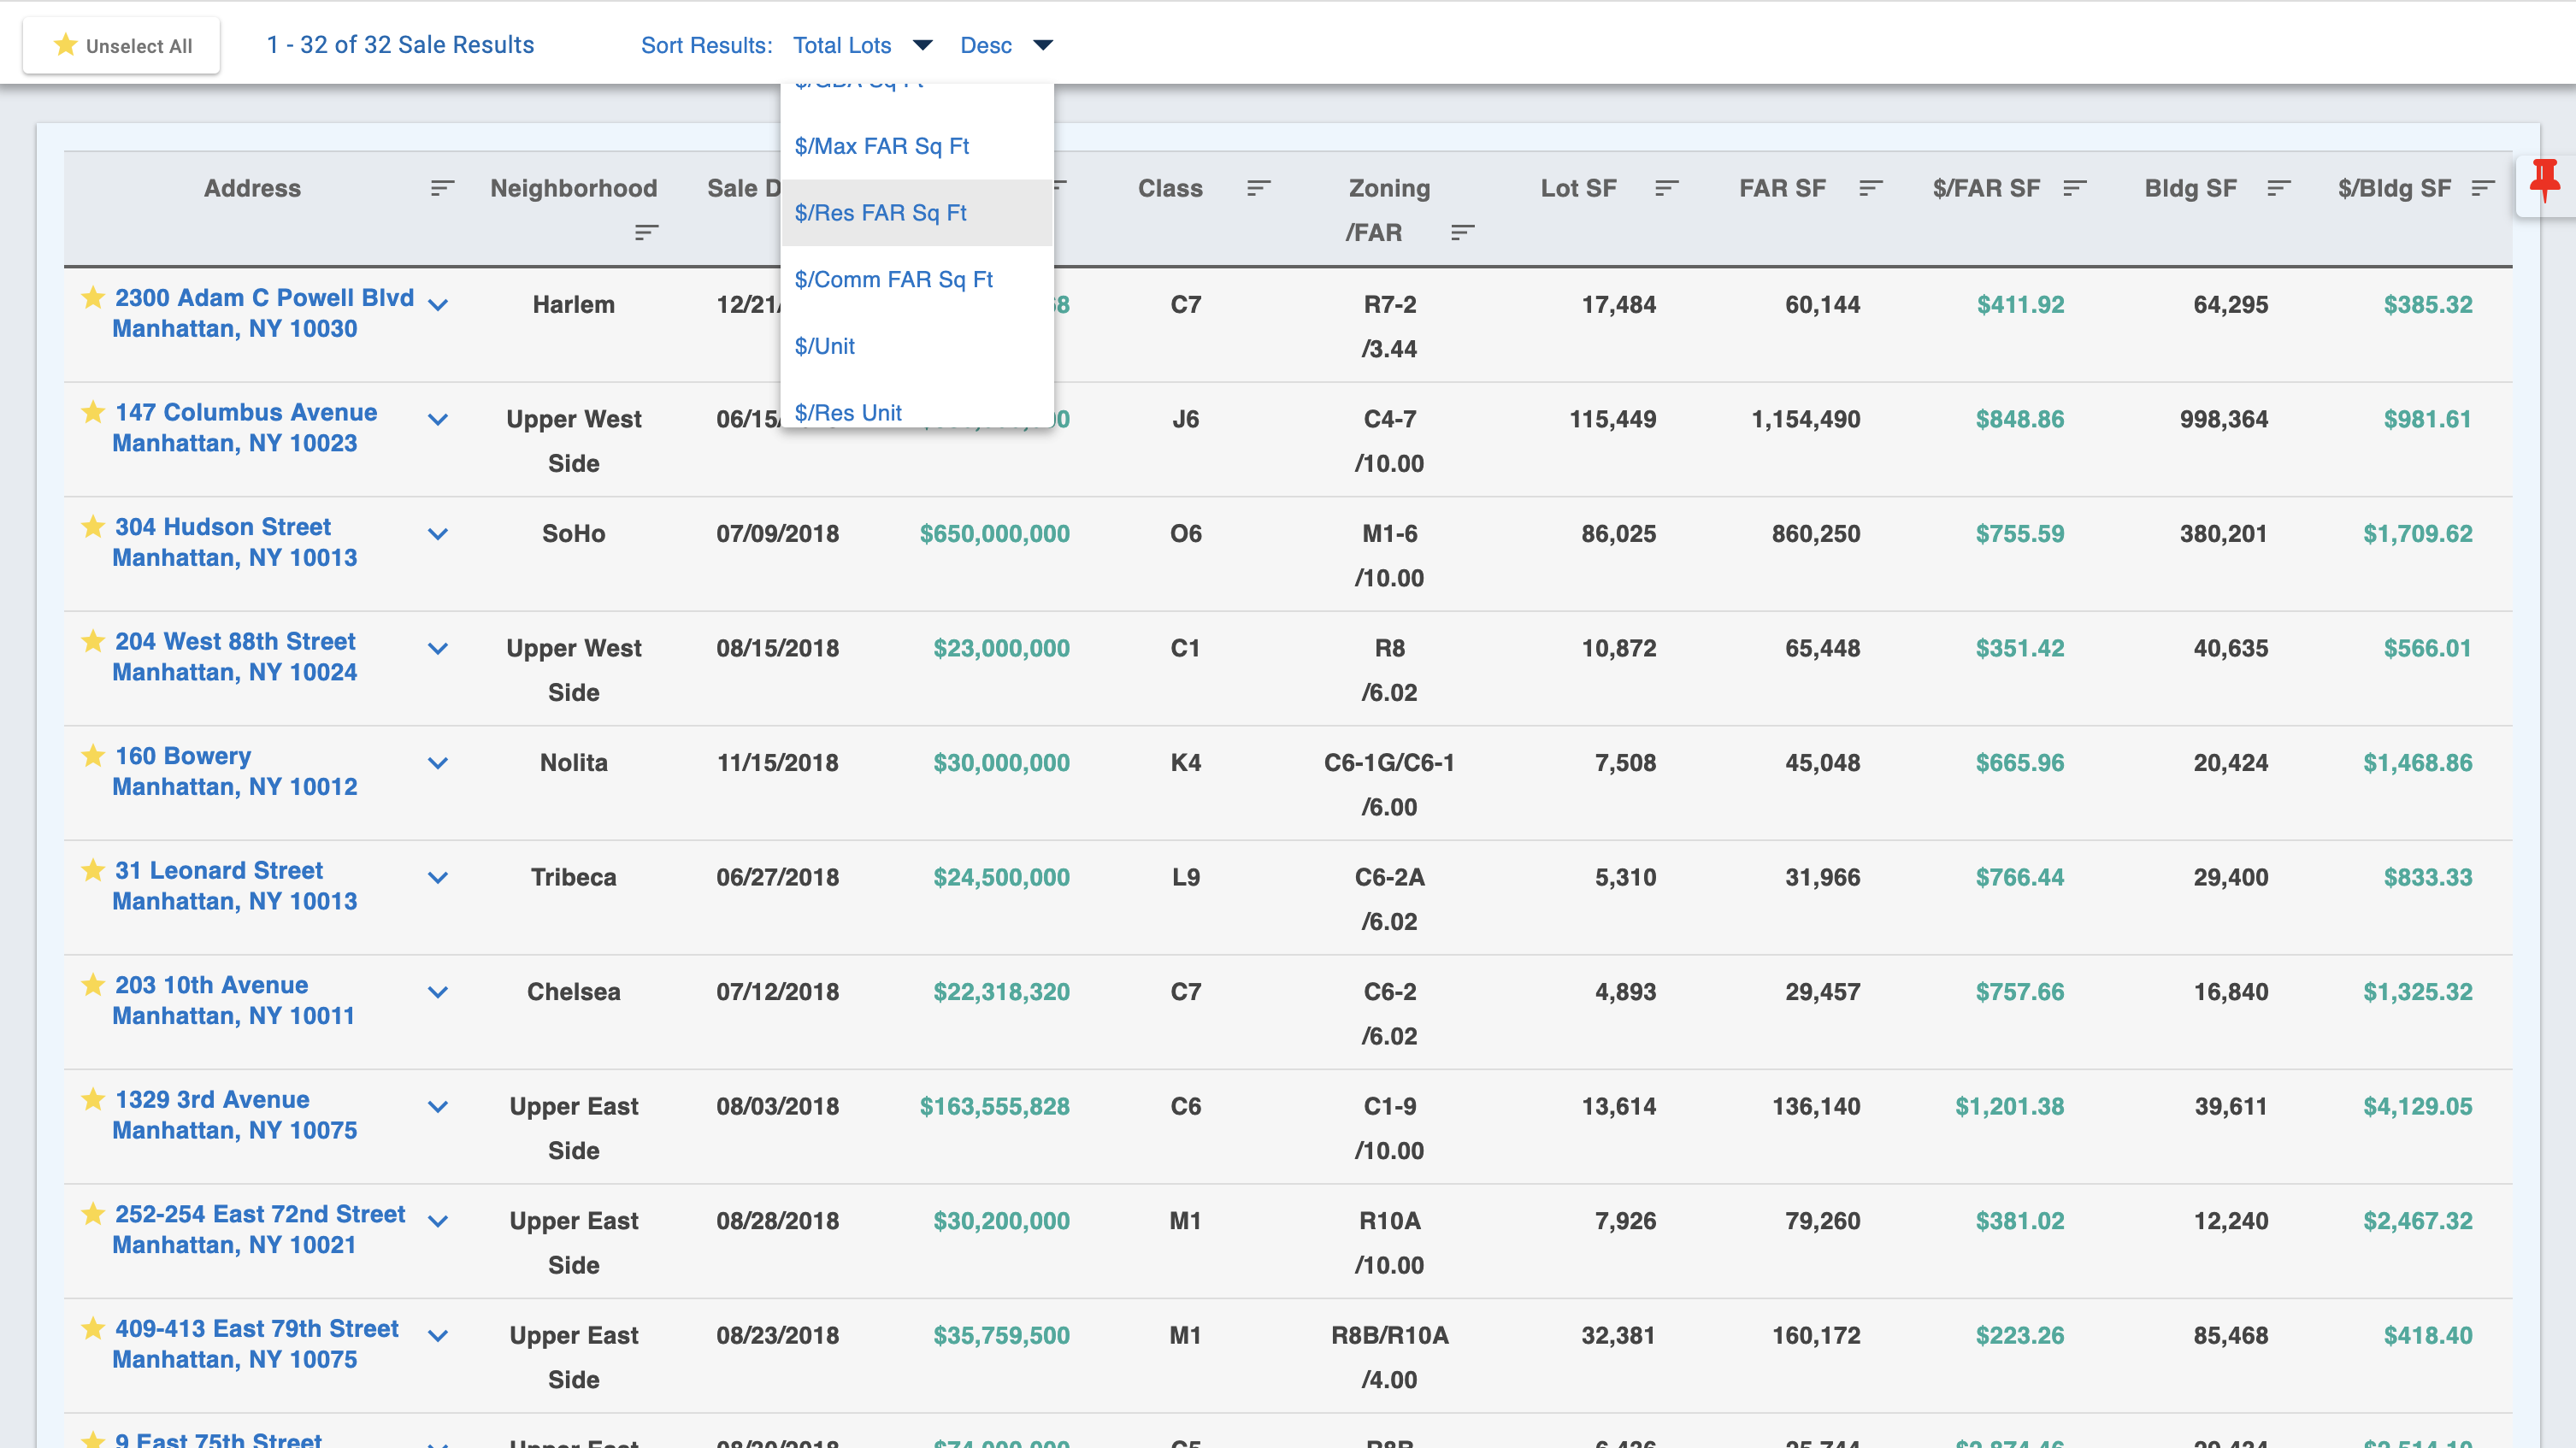Viewport: 2576px width, 1448px height.
Task: Expand 2300 Adam C Powell Blvd row chevron
Action: pos(437,304)
